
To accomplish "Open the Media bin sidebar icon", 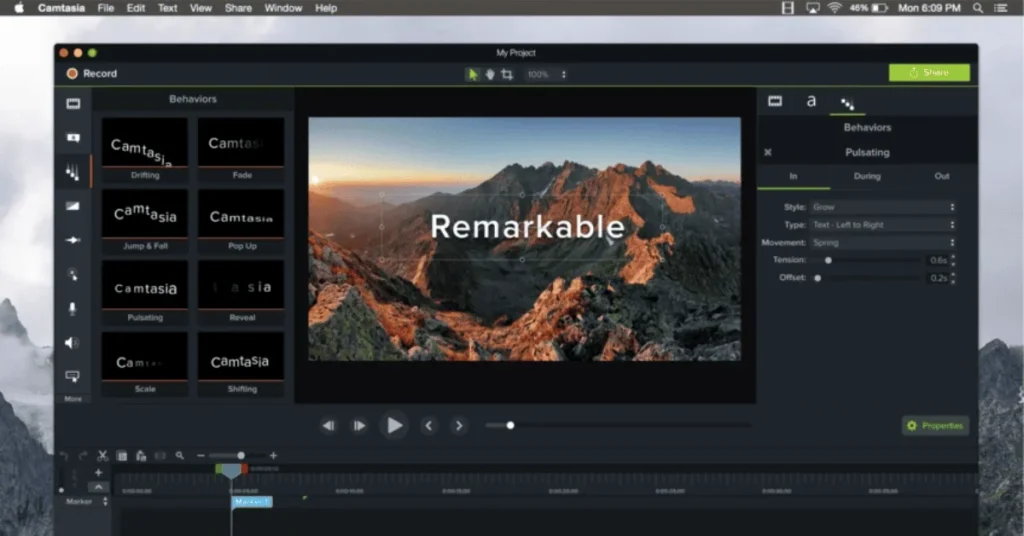I will 72,104.
